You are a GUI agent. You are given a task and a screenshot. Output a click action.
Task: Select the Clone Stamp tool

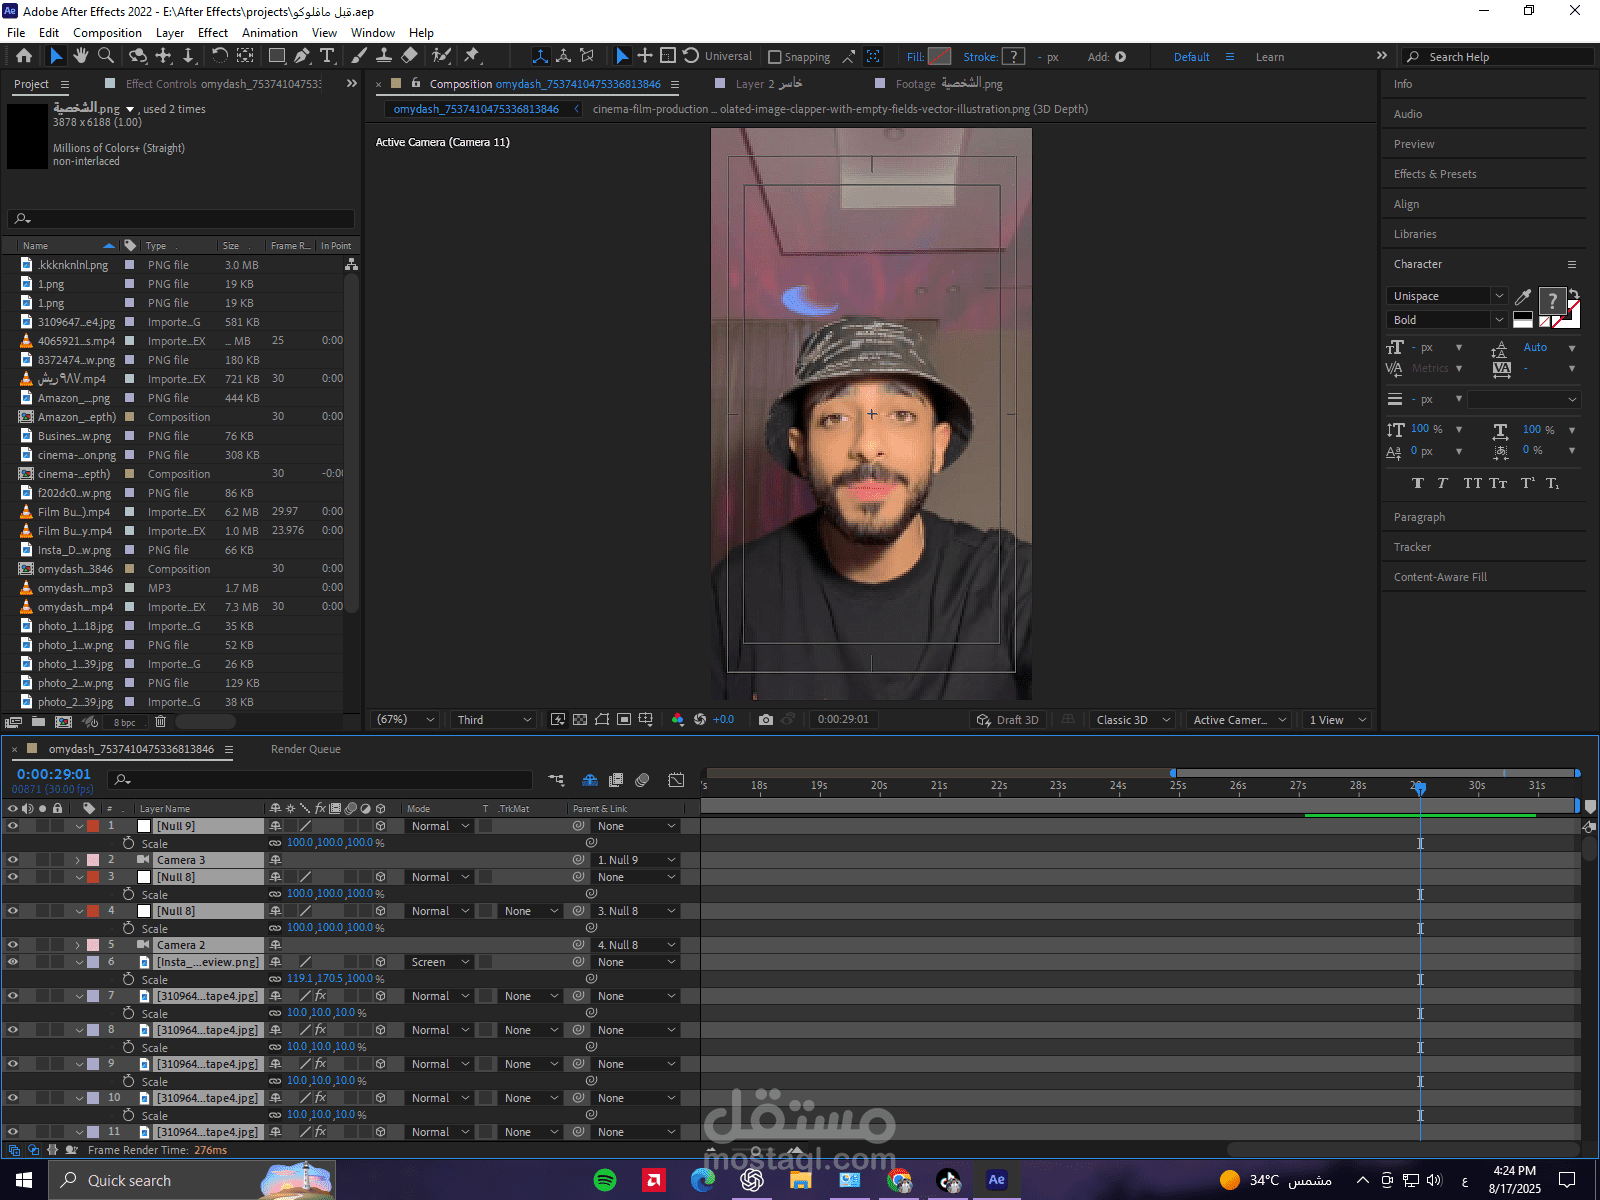click(x=383, y=56)
